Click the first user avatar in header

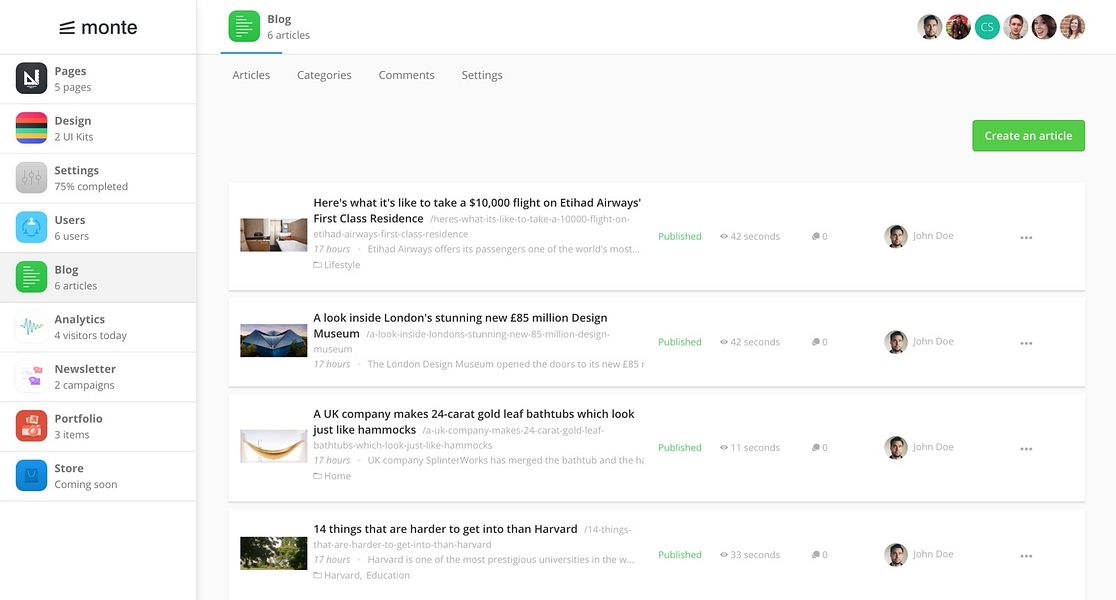[930, 27]
